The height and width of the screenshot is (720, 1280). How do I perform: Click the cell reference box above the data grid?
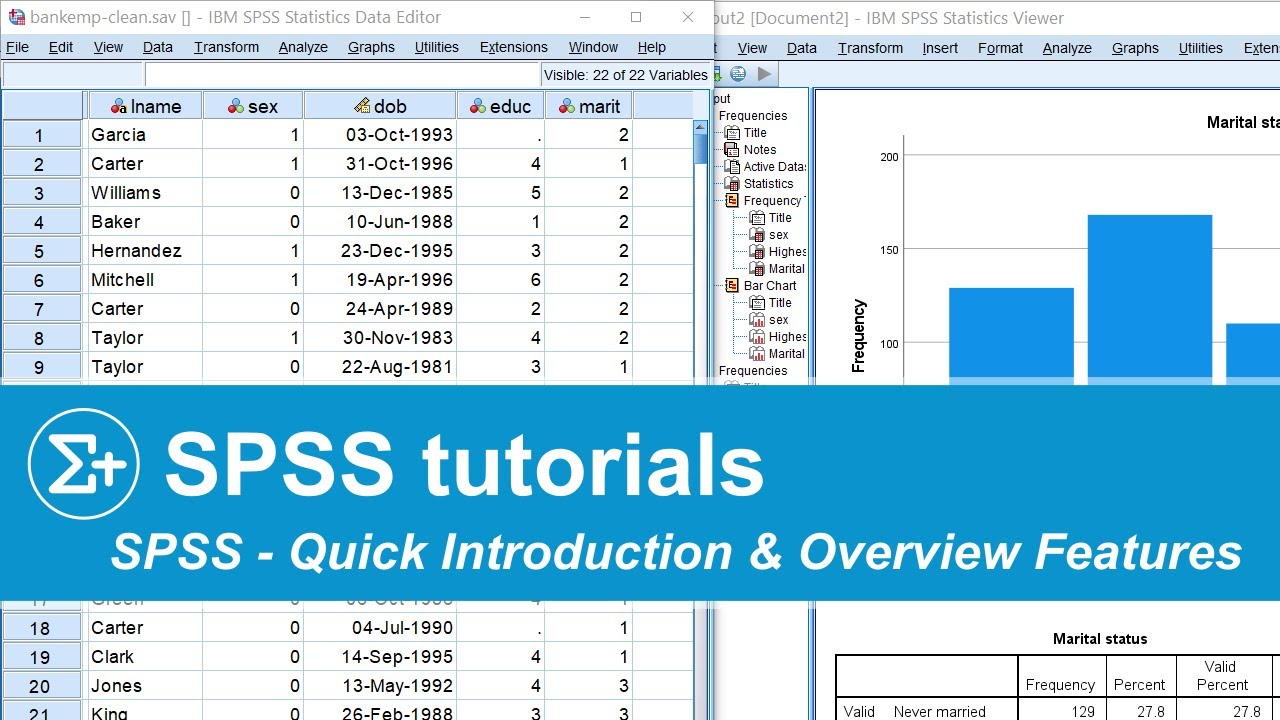point(72,74)
